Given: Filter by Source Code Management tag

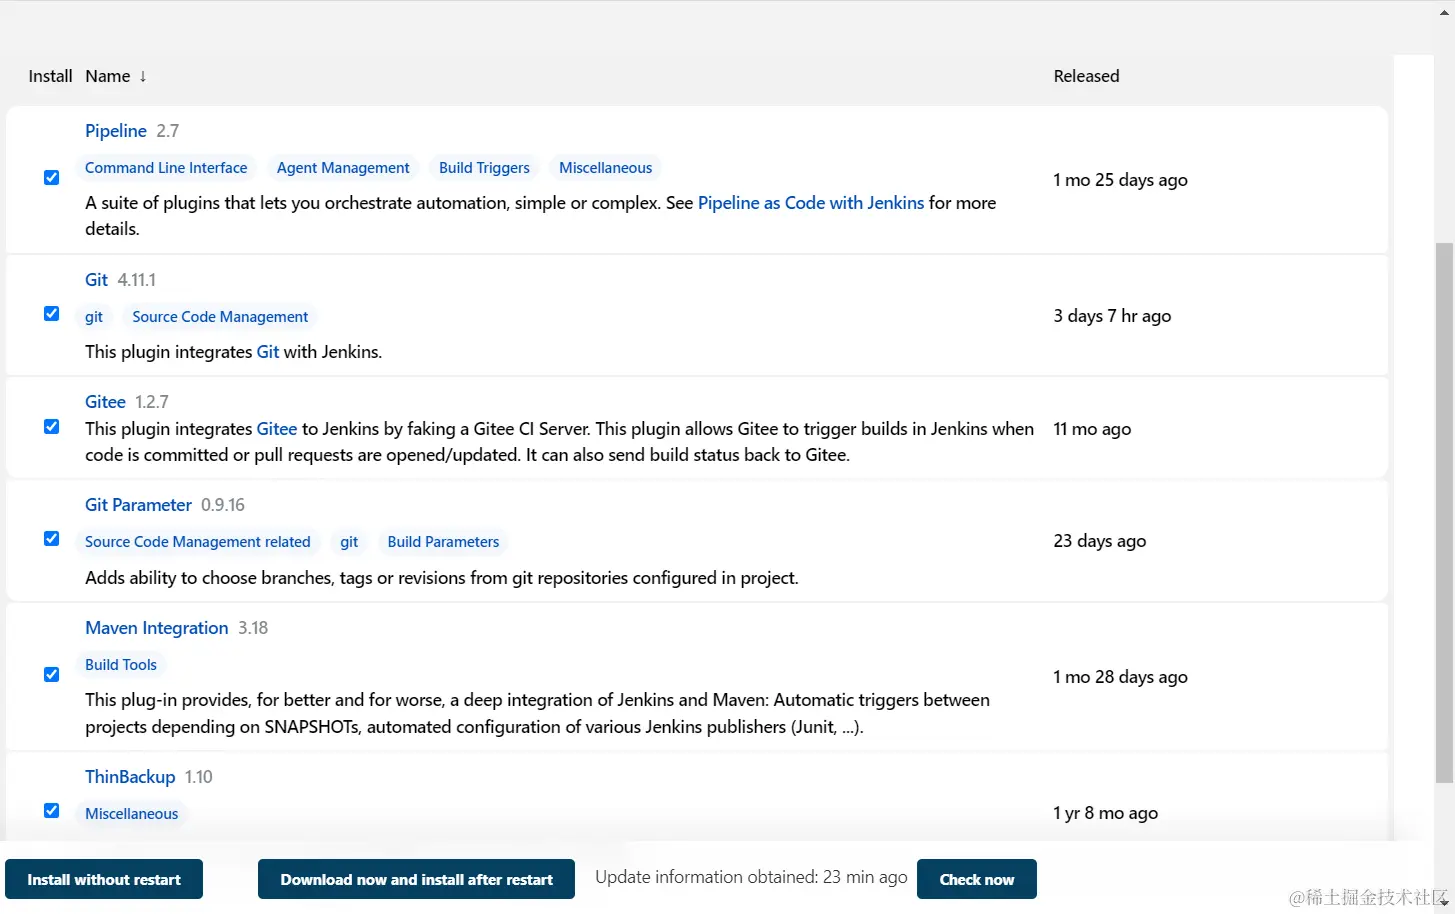Looking at the screenshot, I should (220, 317).
